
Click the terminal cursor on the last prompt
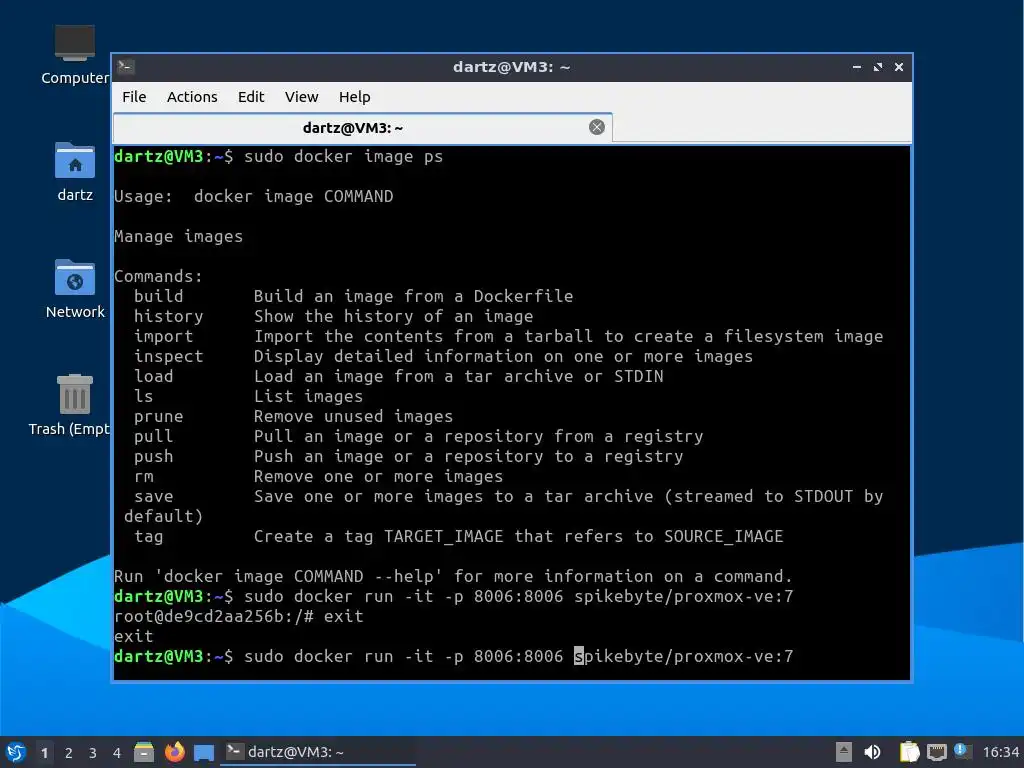(579, 656)
